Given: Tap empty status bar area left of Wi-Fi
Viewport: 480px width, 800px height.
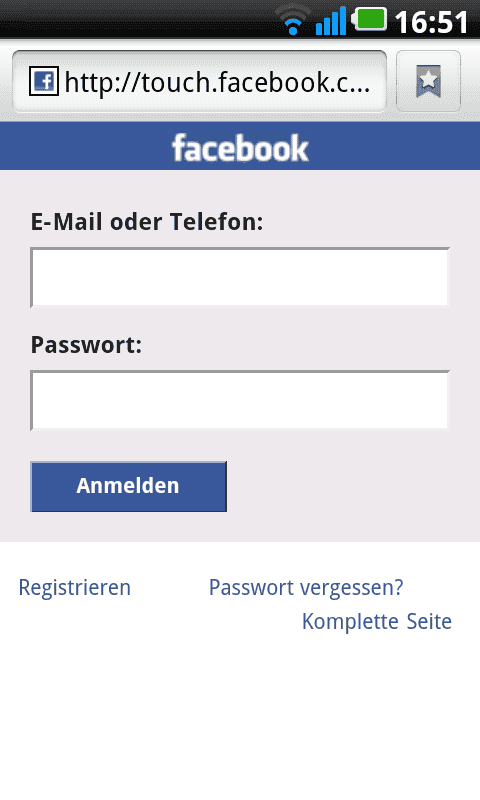Looking at the screenshot, I should pos(138,19).
